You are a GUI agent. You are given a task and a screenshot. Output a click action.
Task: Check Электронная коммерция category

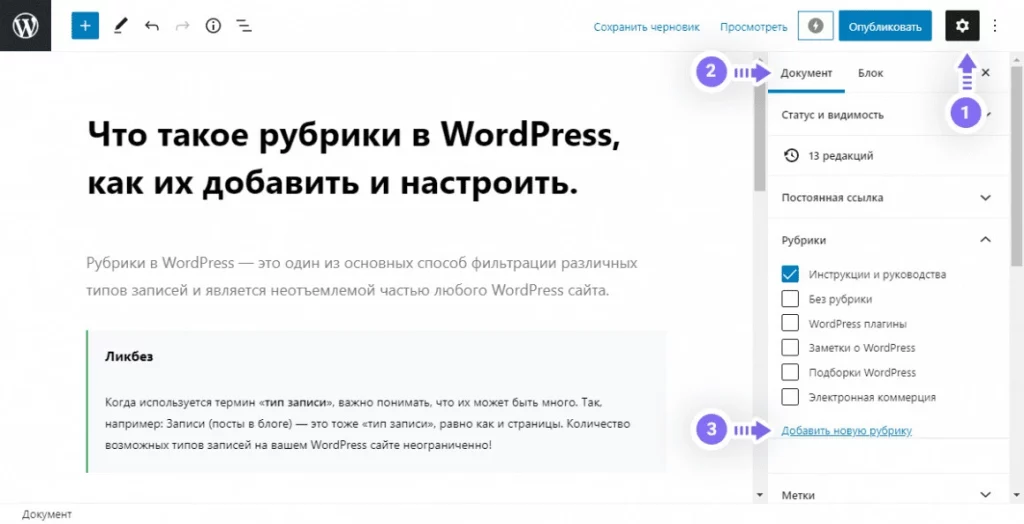(790, 397)
